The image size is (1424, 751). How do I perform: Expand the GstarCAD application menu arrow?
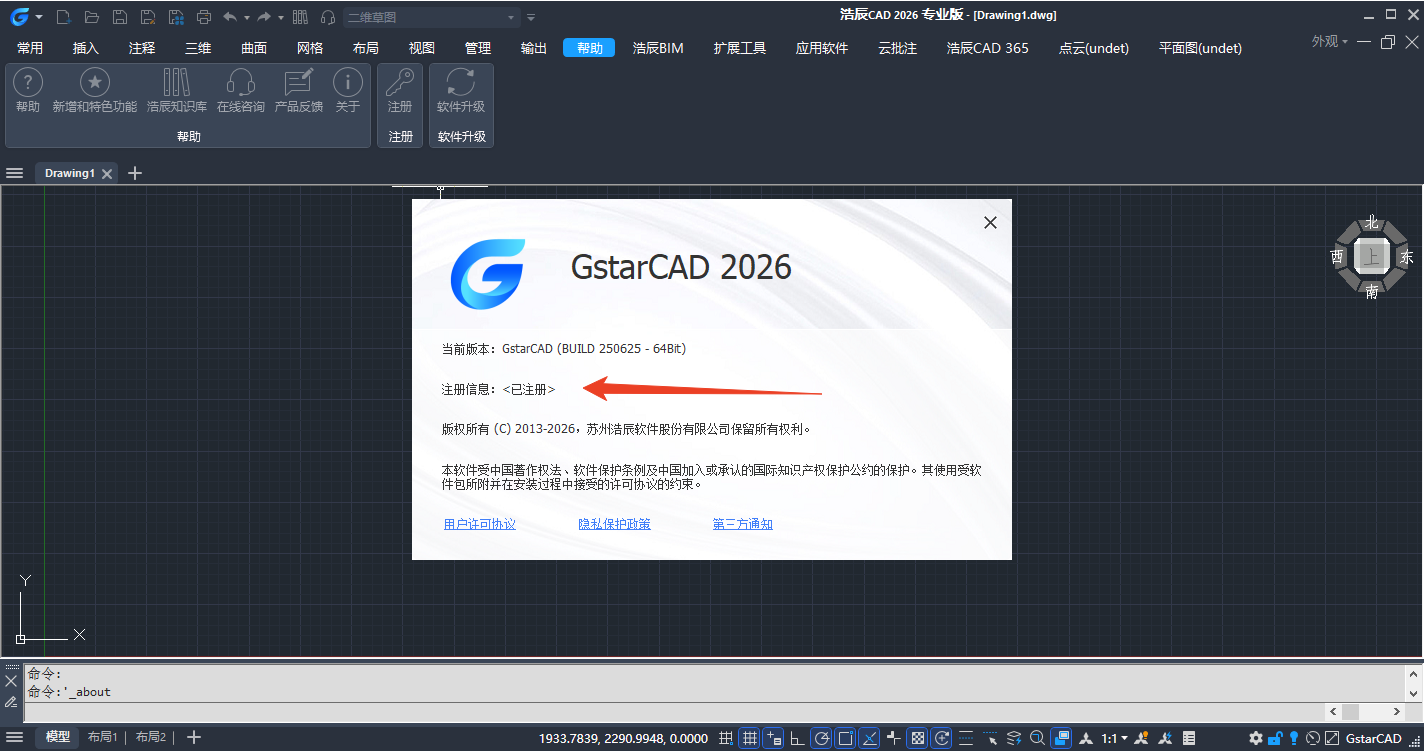[x=39, y=17]
